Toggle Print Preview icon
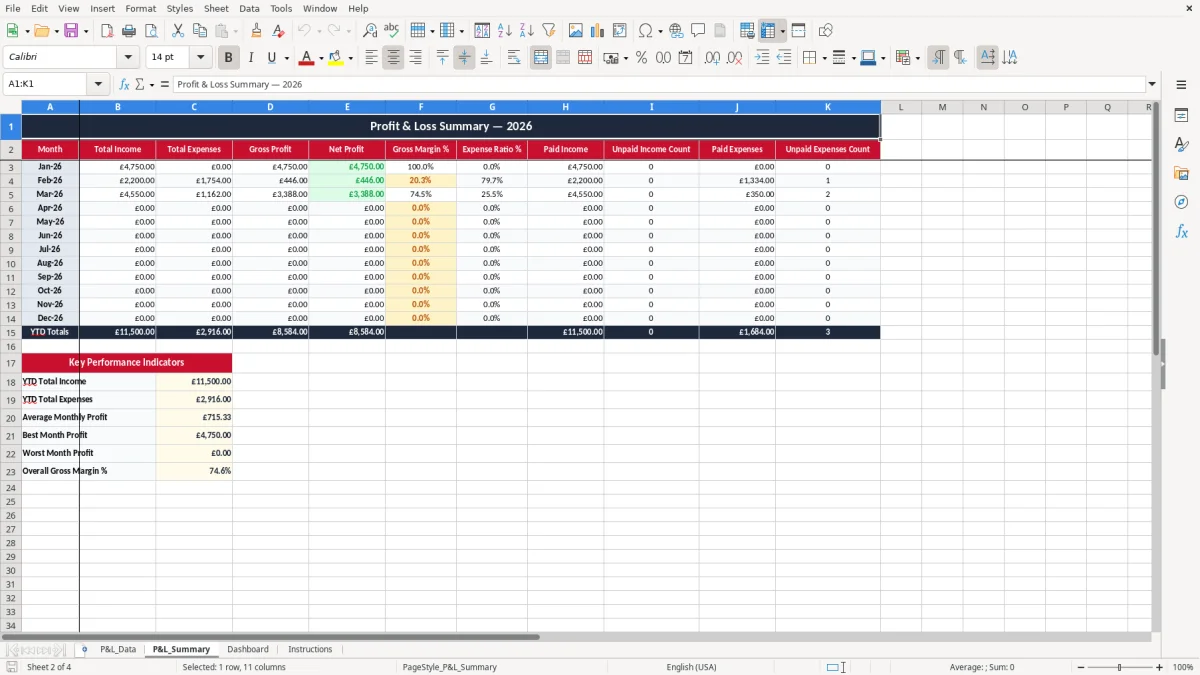 click(x=151, y=31)
